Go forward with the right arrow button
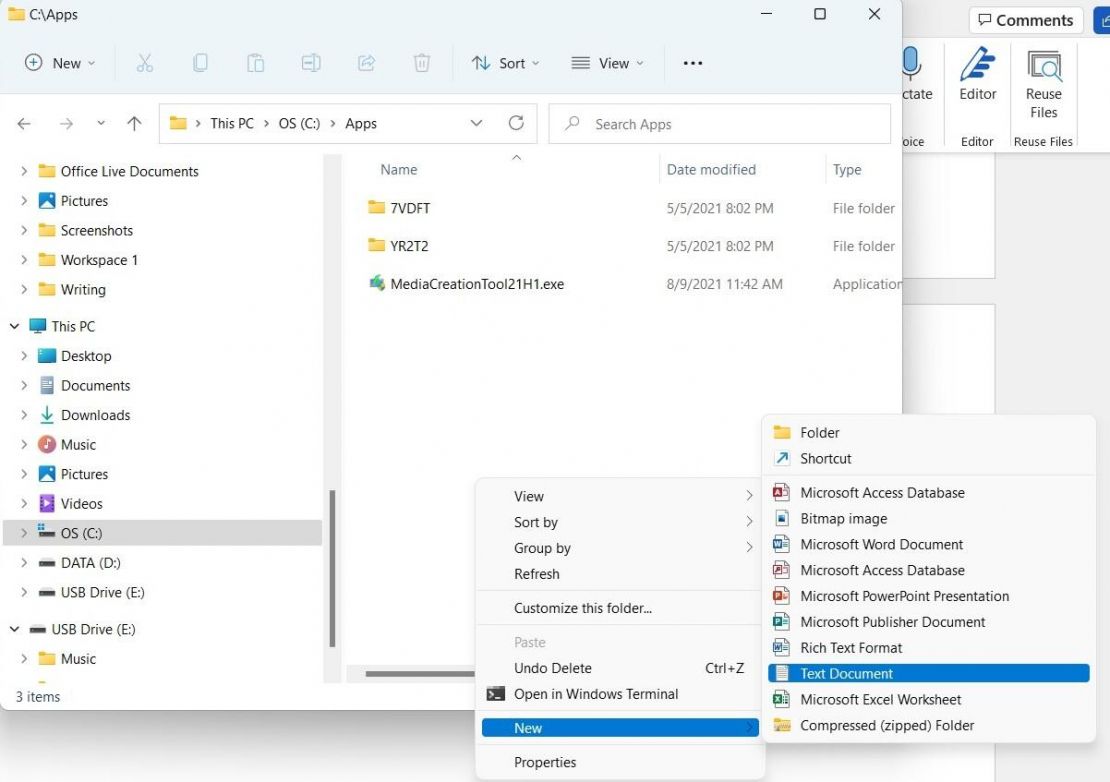This screenshot has height=782, width=1110. (x=66, y=124)
